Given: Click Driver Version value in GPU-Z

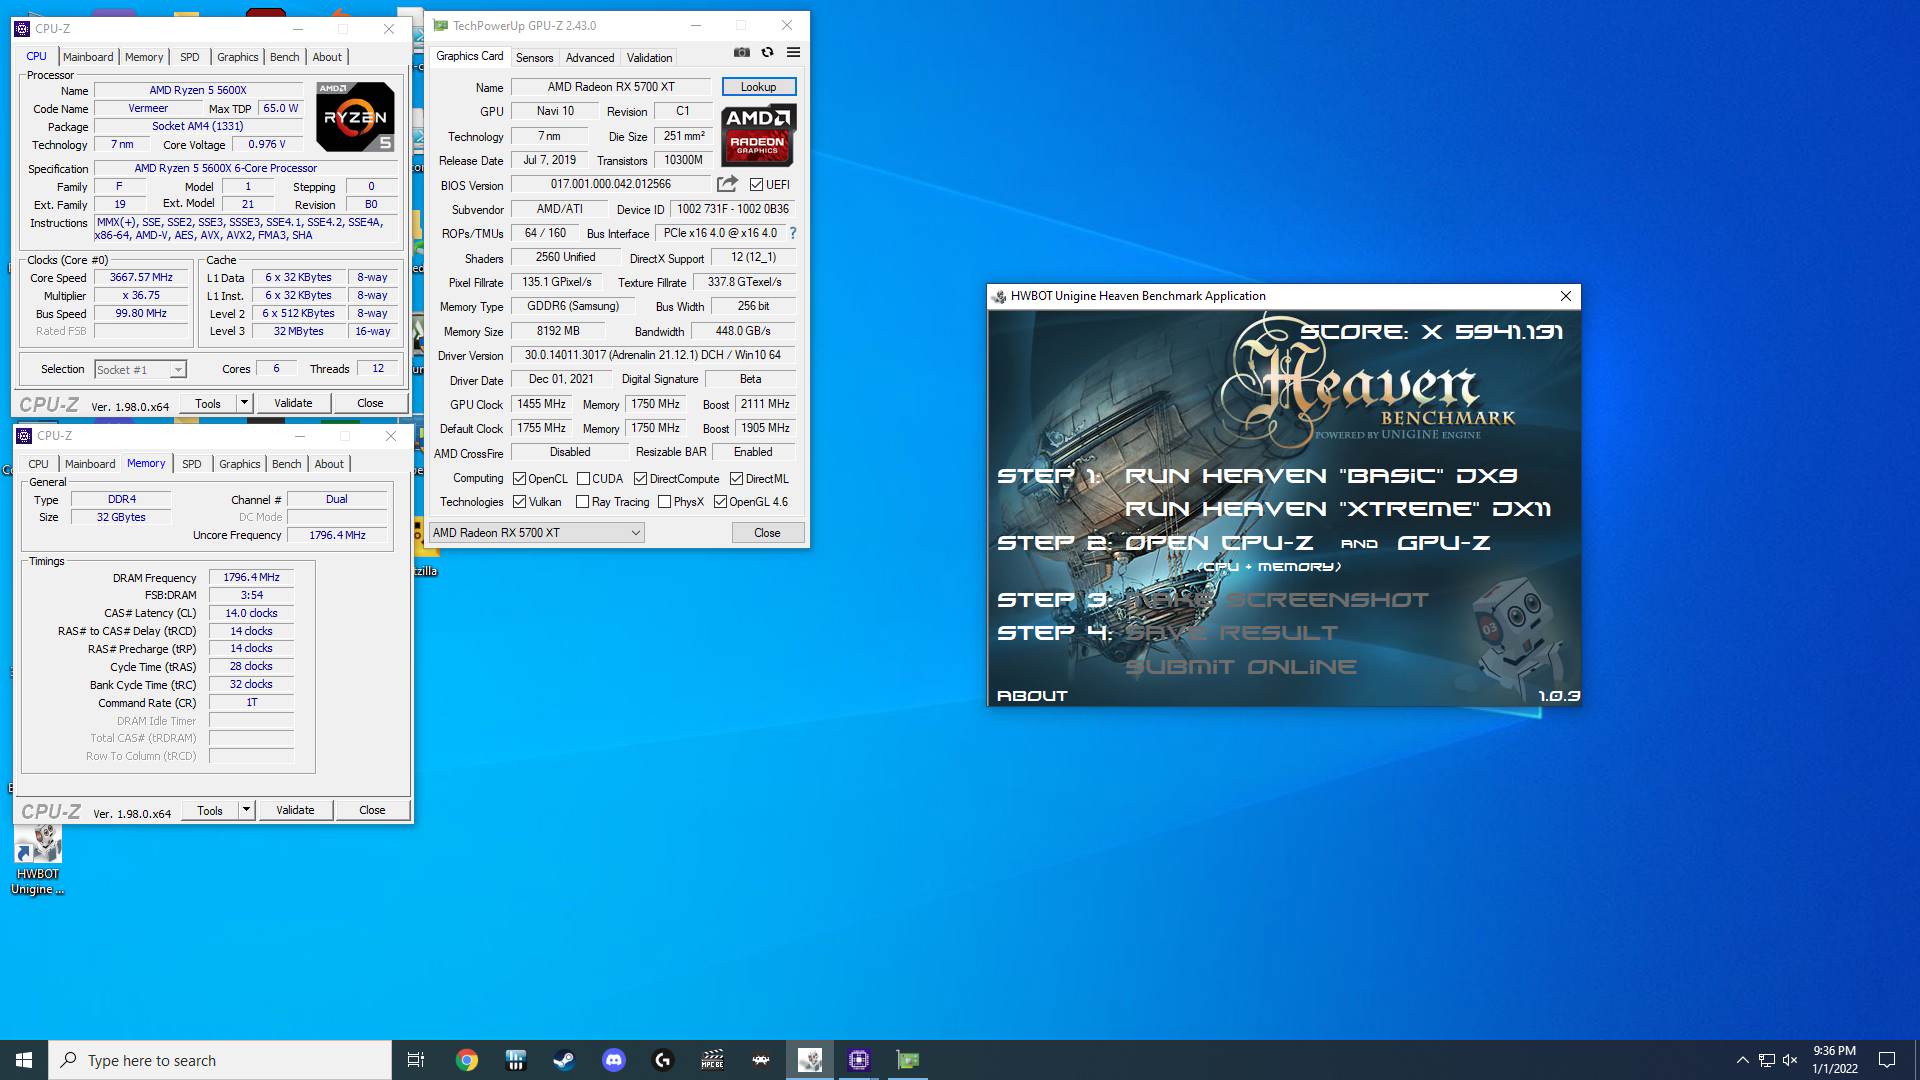Looking at the screenshot, I should [x=653, y=355].
